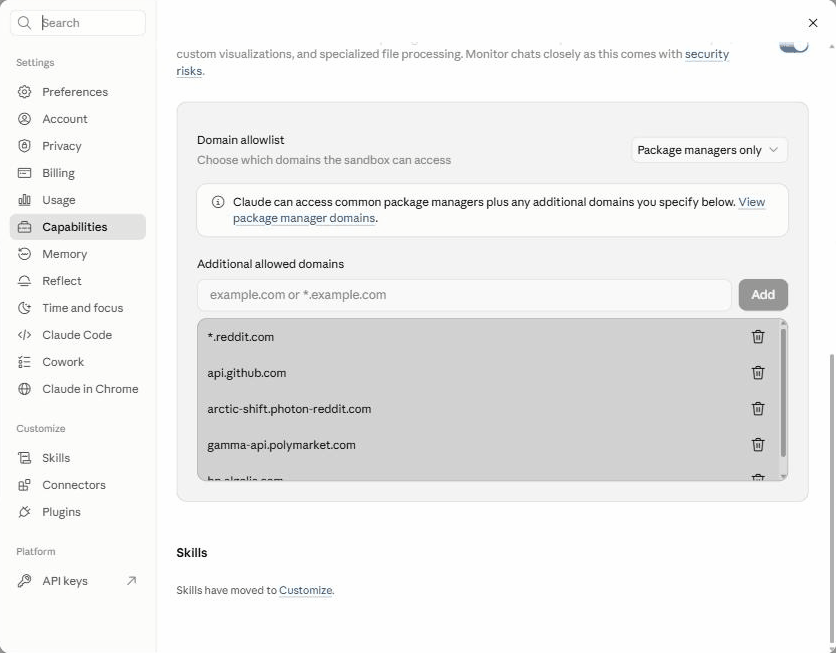Click the Domain allowlist heading

[x=240, y=140]
